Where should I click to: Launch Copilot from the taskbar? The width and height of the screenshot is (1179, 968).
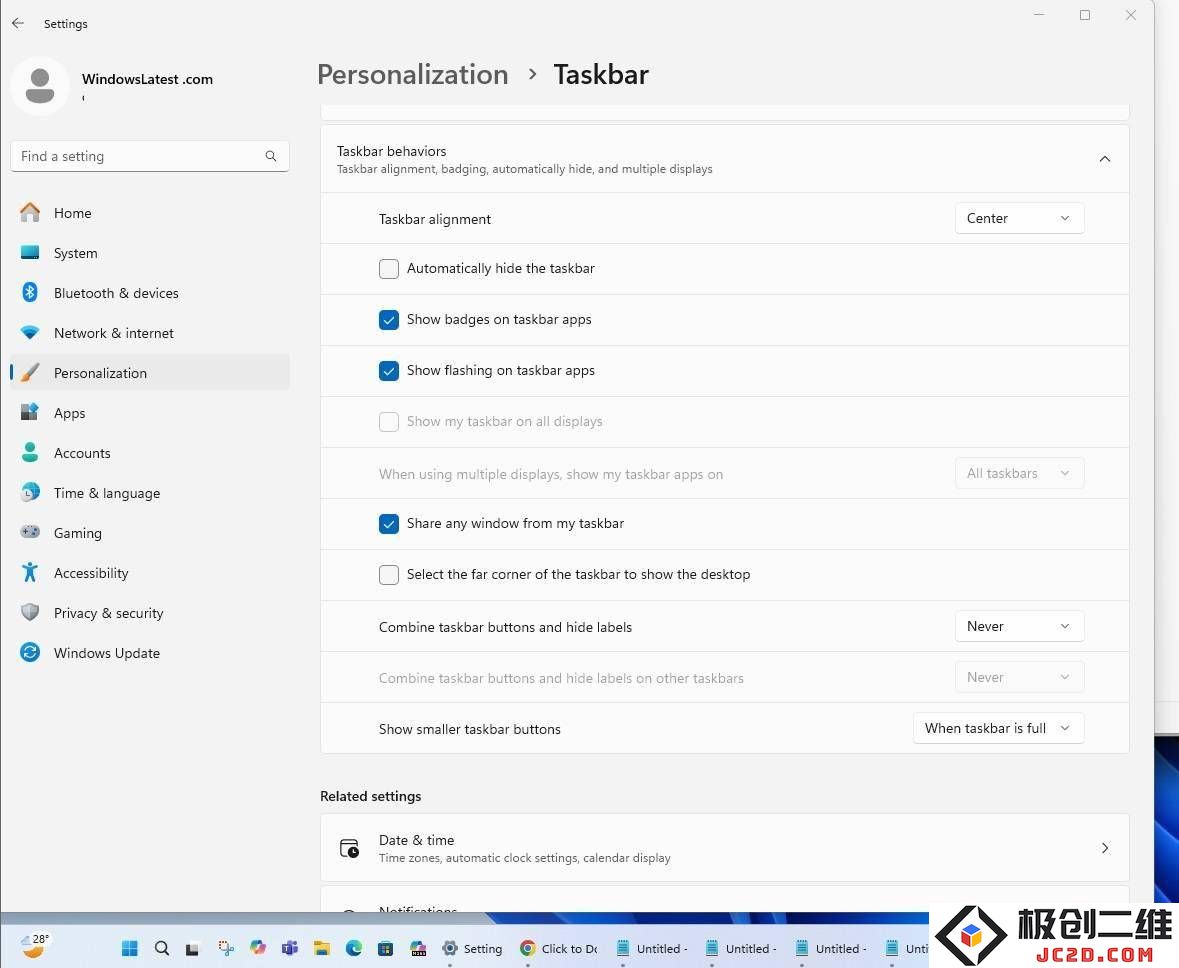(258, 948)
